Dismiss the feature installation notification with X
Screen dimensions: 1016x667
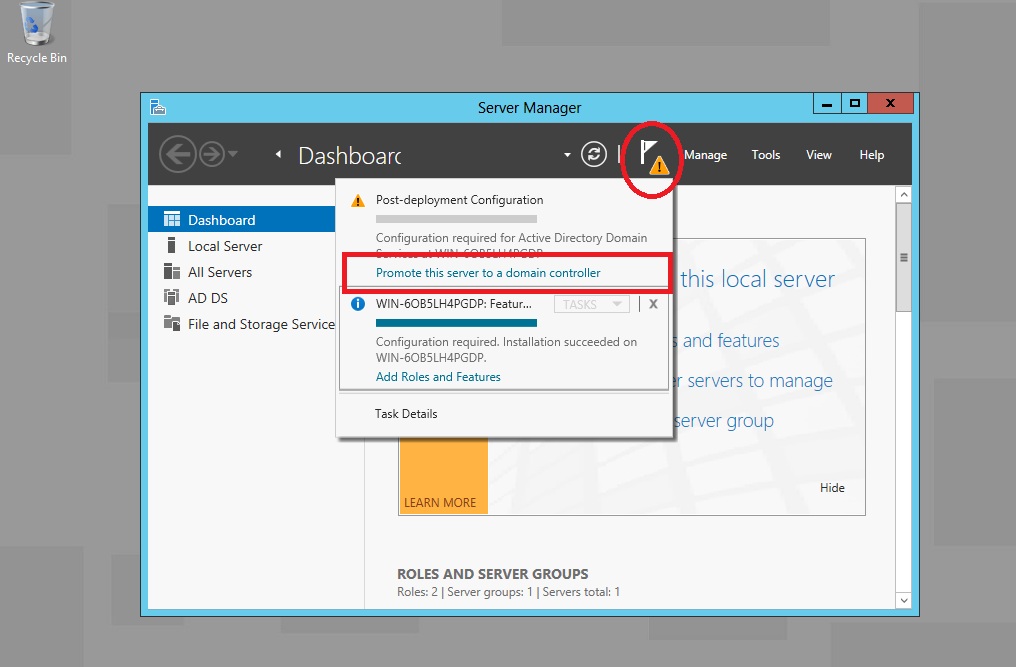coord(653,304)
